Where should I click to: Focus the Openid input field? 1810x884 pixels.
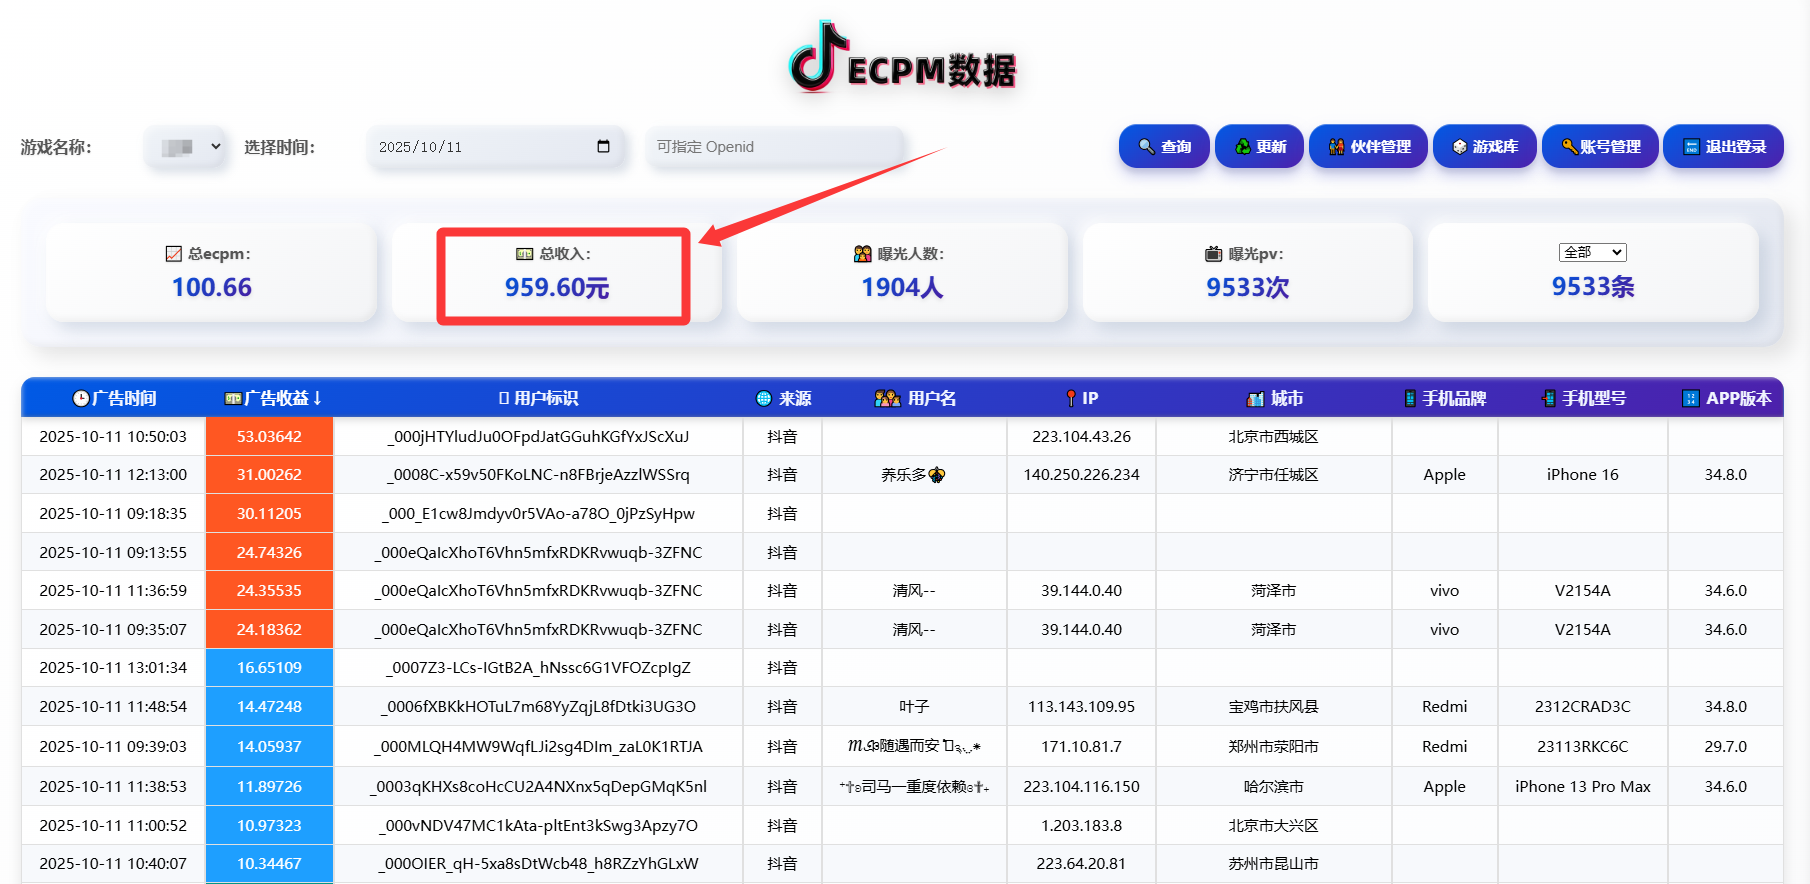tap(775, 147)
